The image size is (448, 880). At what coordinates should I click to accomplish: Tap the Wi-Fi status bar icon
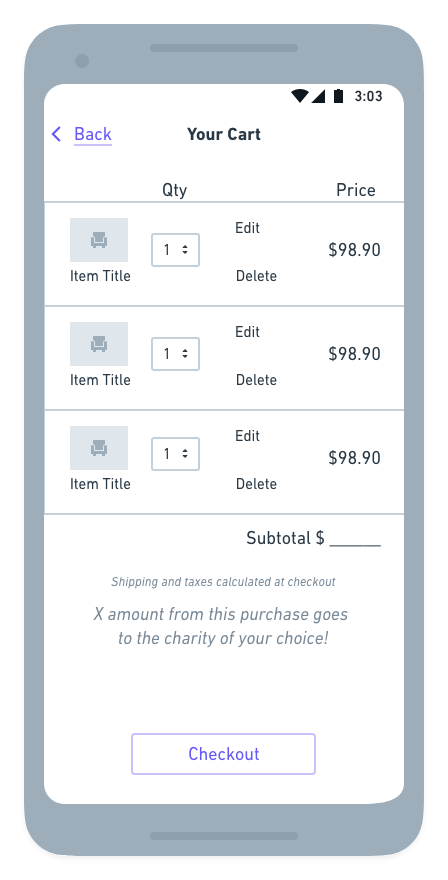click(x=300, y=97)
